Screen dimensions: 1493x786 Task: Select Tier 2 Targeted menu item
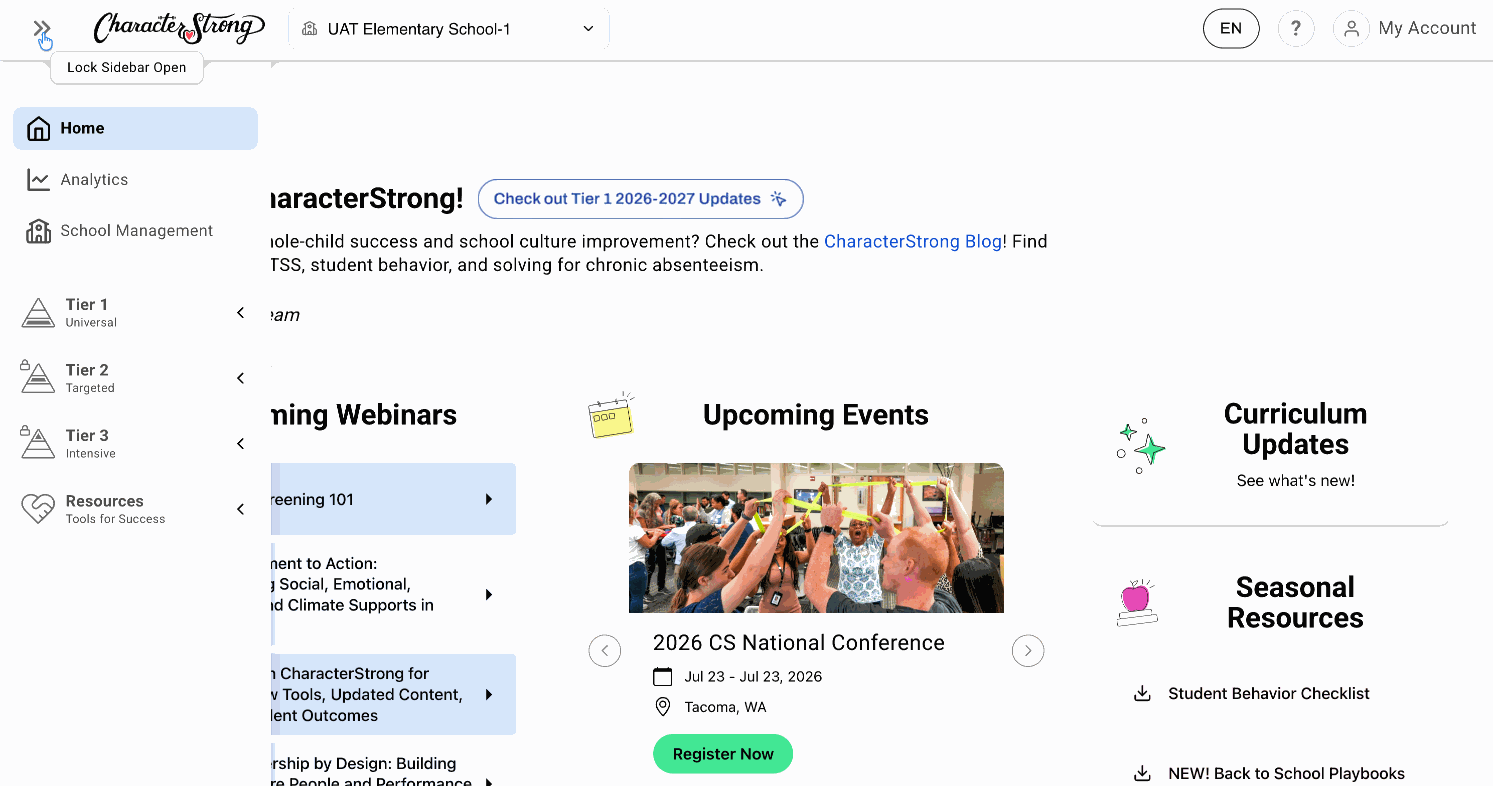(135, 378)
